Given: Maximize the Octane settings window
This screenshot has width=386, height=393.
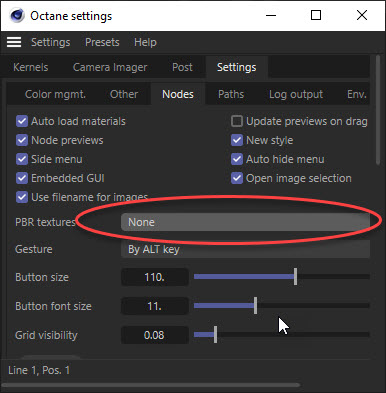Looking at the screenshot, I should pos(316,15).
